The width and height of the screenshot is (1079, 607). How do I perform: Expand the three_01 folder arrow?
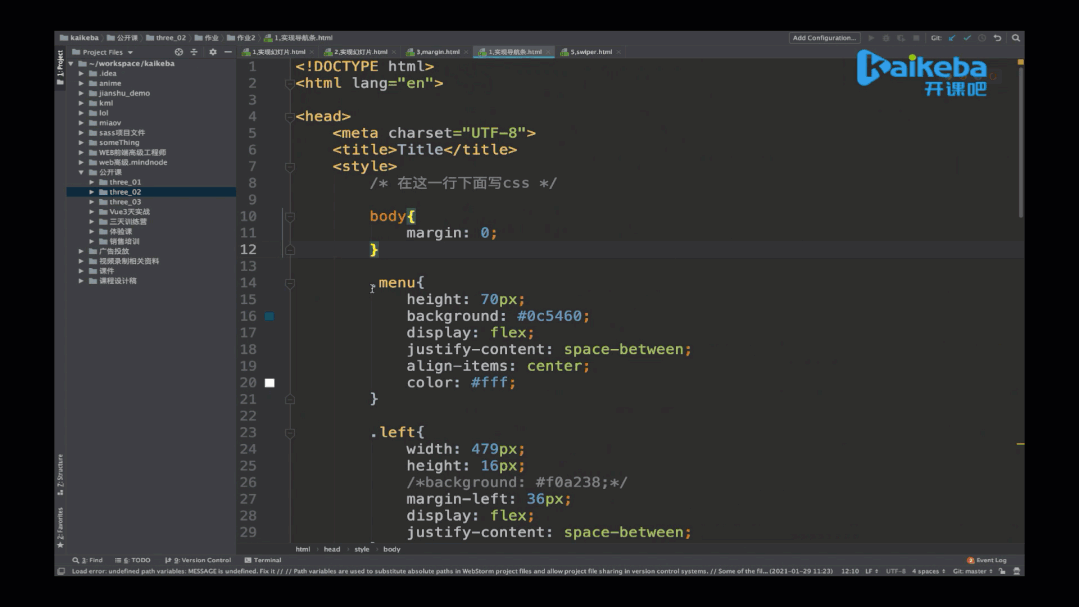[92, 182]
